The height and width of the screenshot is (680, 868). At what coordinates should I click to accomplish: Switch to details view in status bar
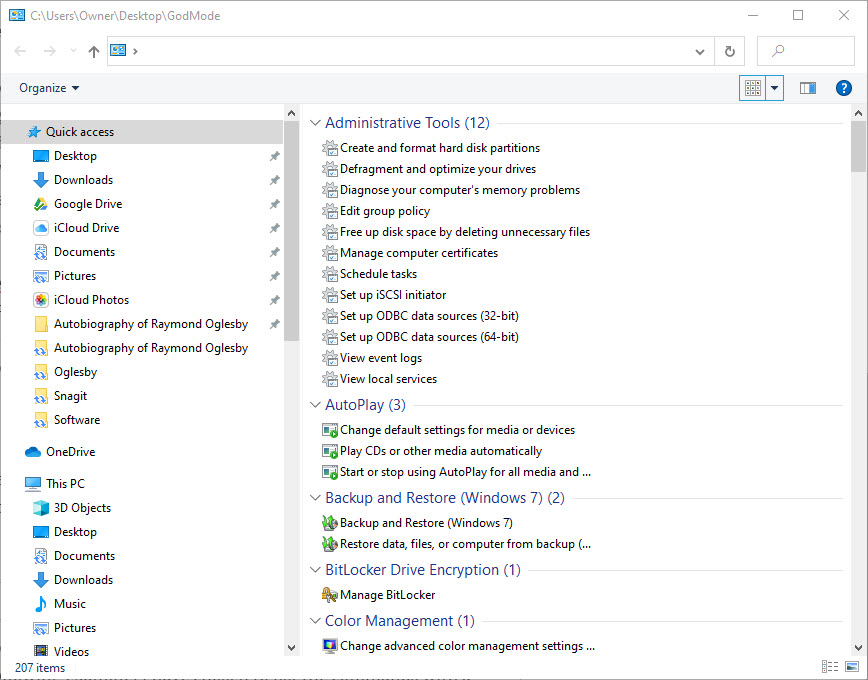[x=829, y=667]
